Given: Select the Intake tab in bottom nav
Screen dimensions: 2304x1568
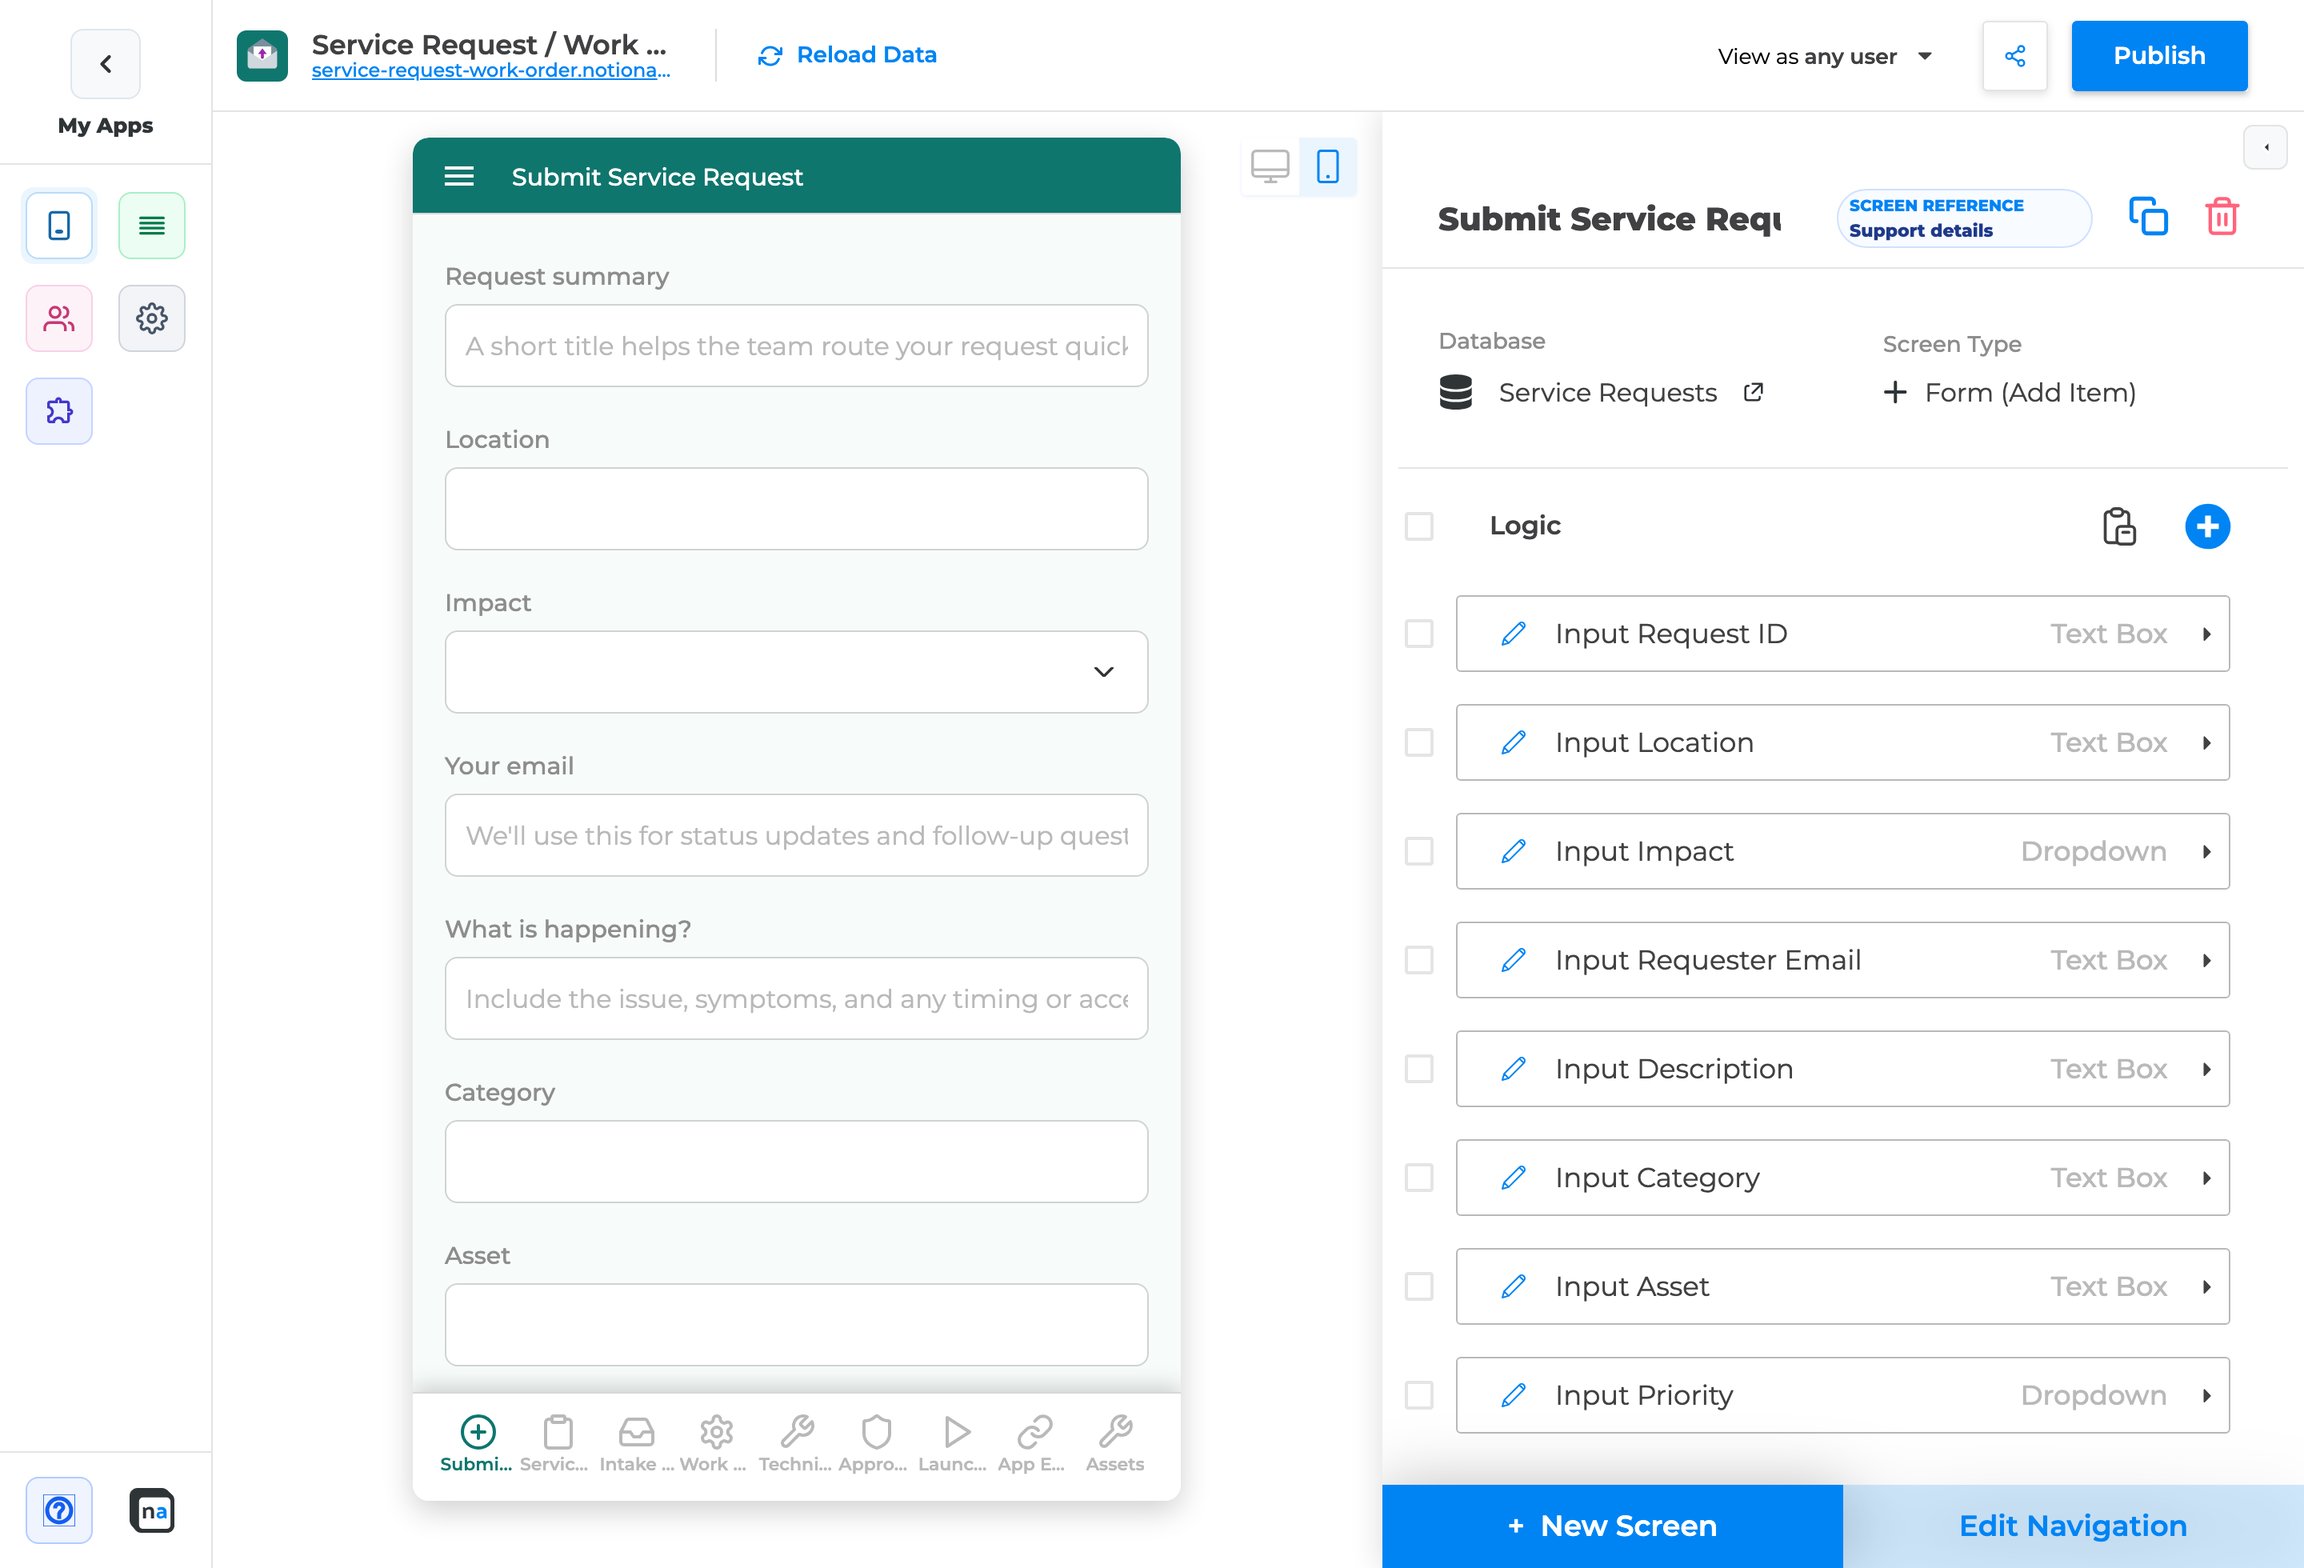Looking at the screenshot, I should click(x=636, y=1444).
